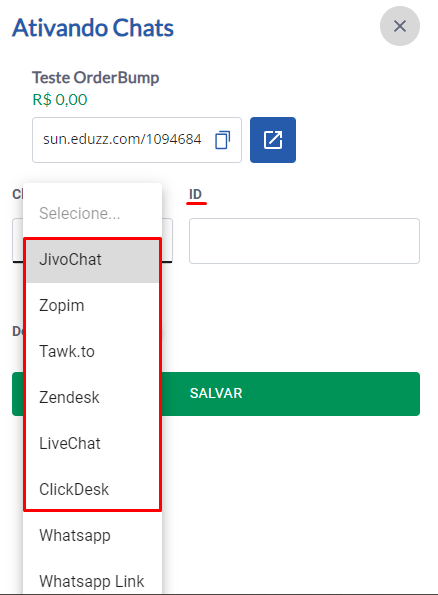Click the Teste OrderBump product name
The height and width of the screenshot is (595, 438).
point(95,77)
